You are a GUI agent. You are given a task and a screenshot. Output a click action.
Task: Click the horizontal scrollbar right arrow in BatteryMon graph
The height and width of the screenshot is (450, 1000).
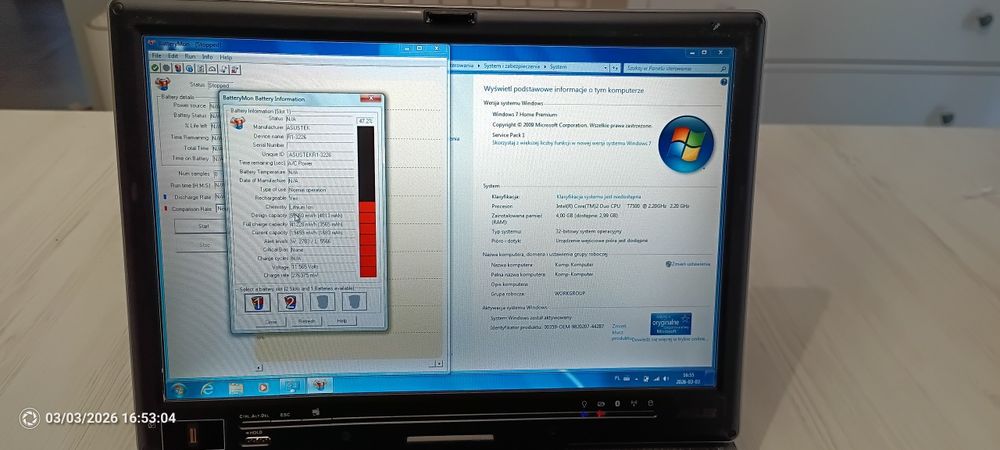pos(439,364)
